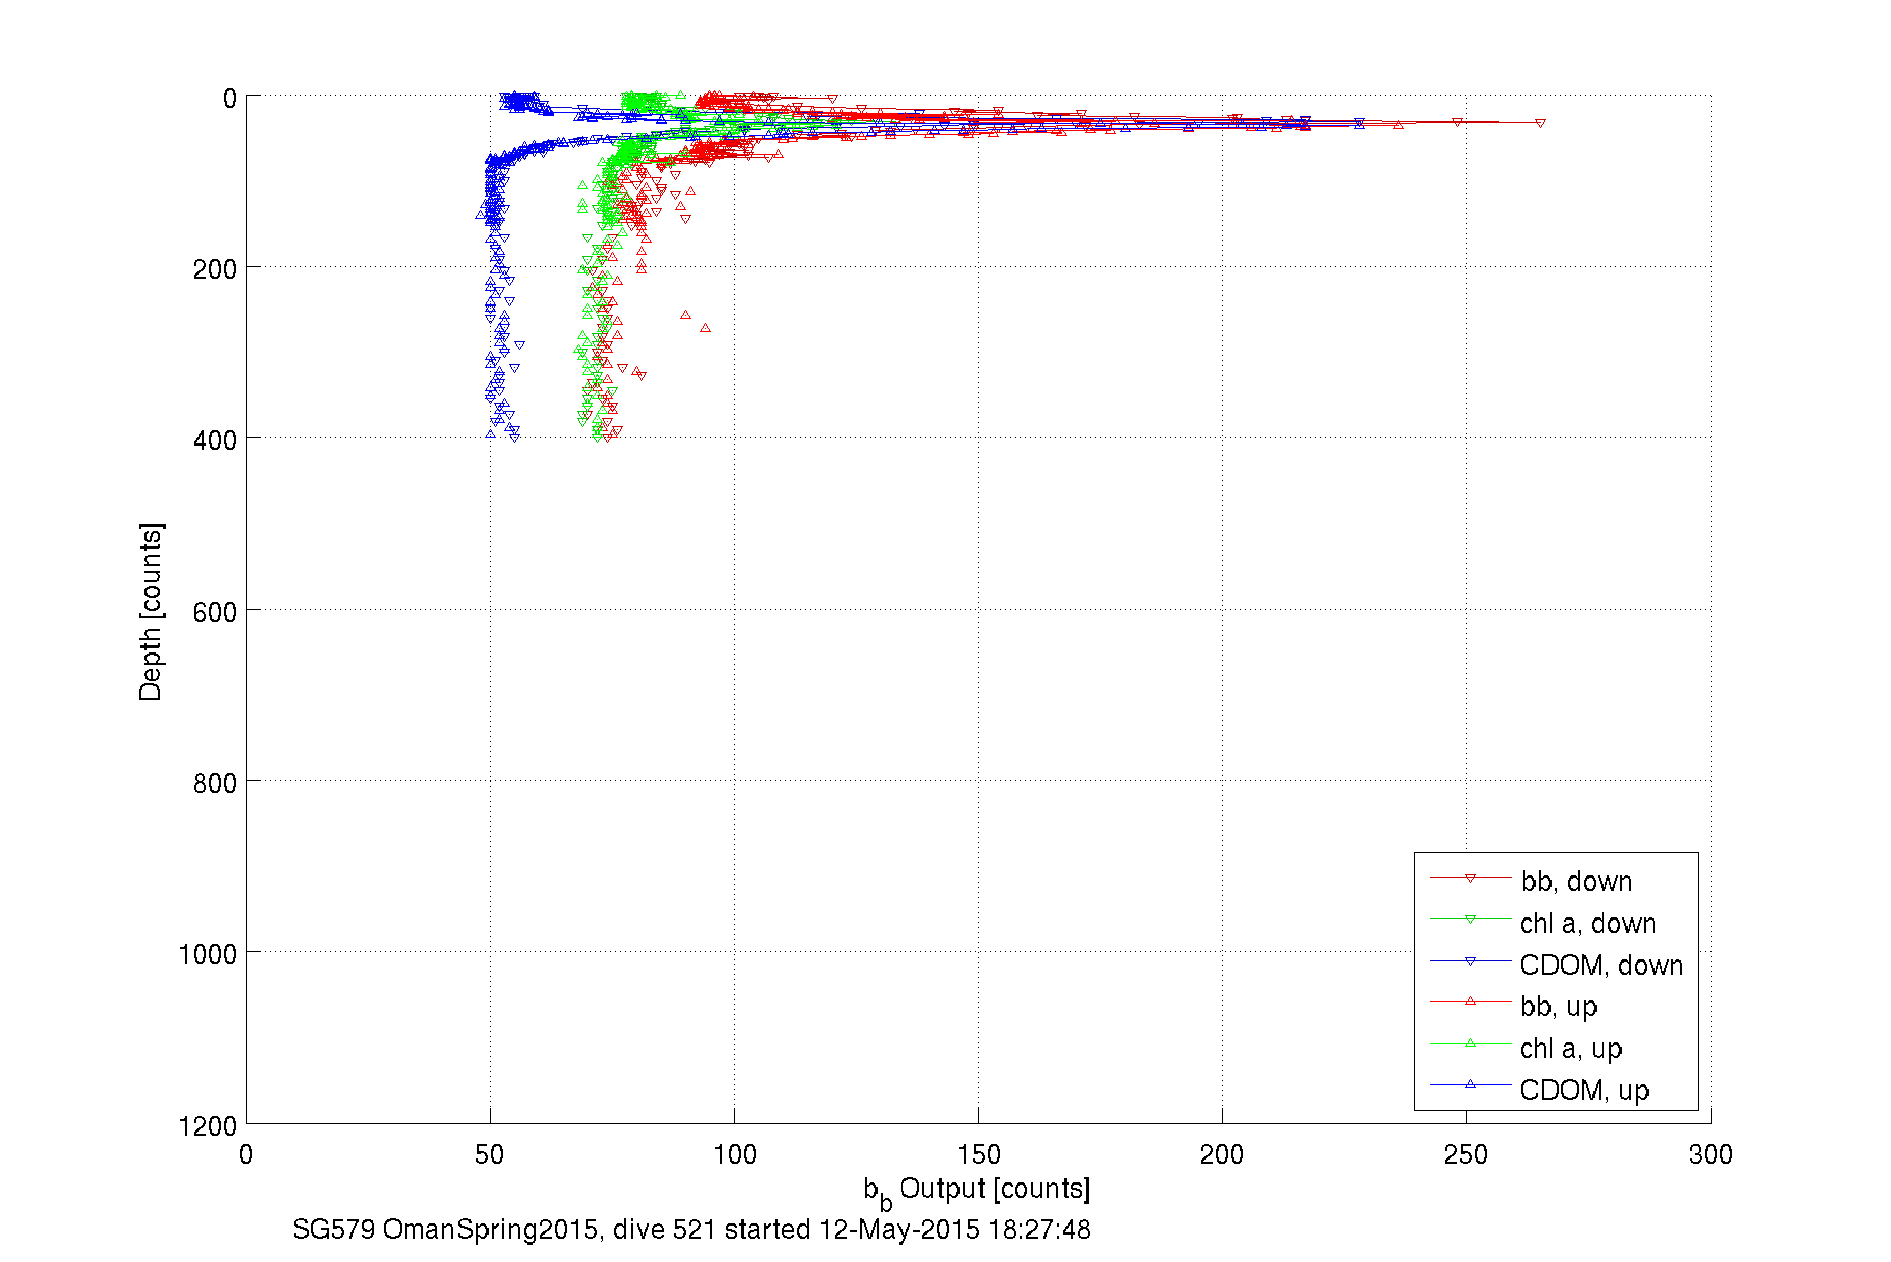Click the rightmost red triangle data point
1891x1262 pixels.
(x=1540, y=123)
